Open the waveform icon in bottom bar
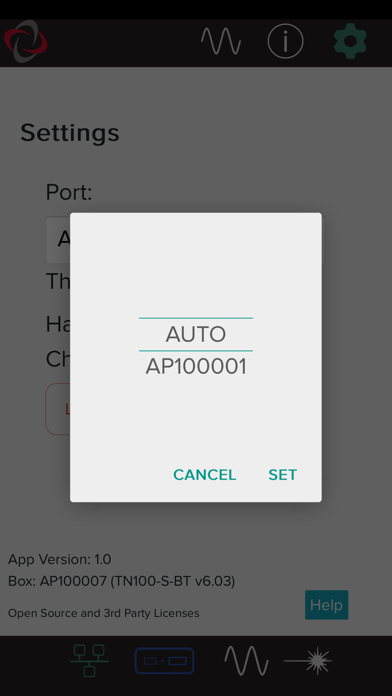This screenshot has height=696, width=392. 246,661
